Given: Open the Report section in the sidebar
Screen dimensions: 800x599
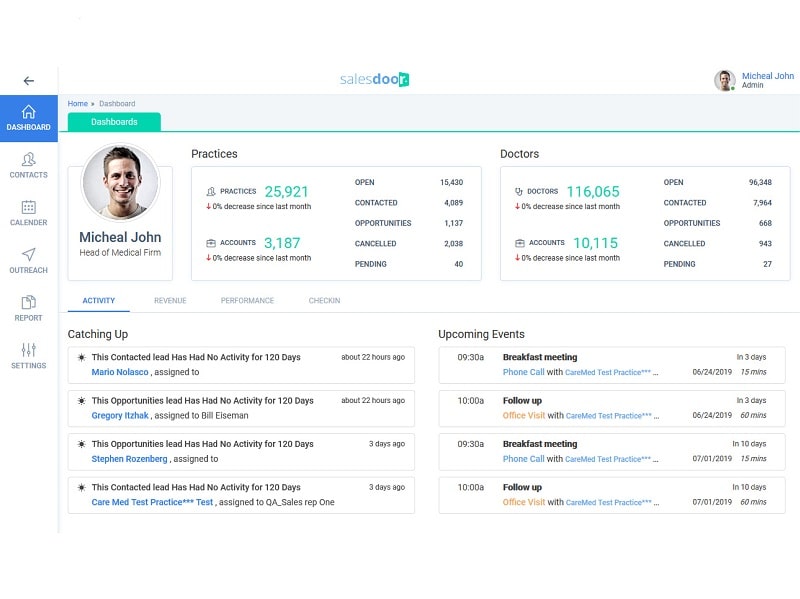Looking at the screenshot, I should coord(29,308).
